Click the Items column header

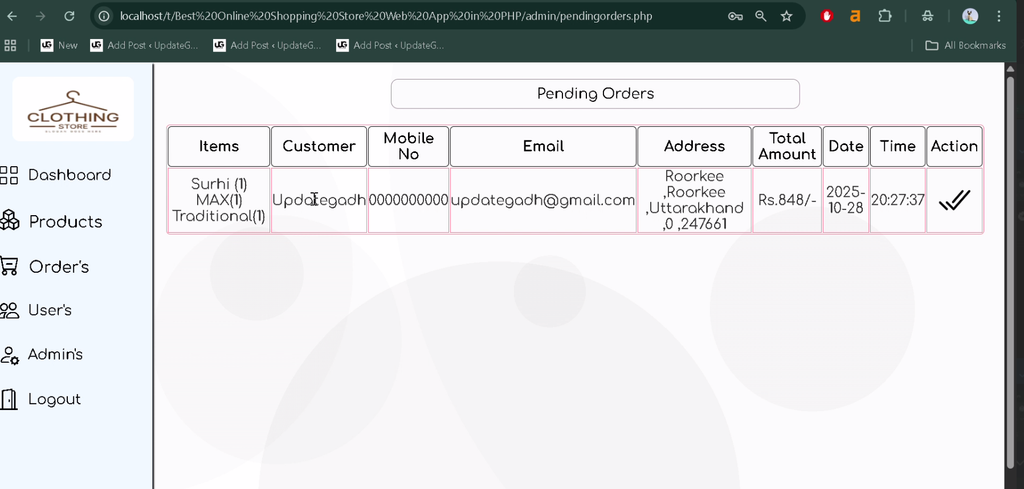[219, 146]
